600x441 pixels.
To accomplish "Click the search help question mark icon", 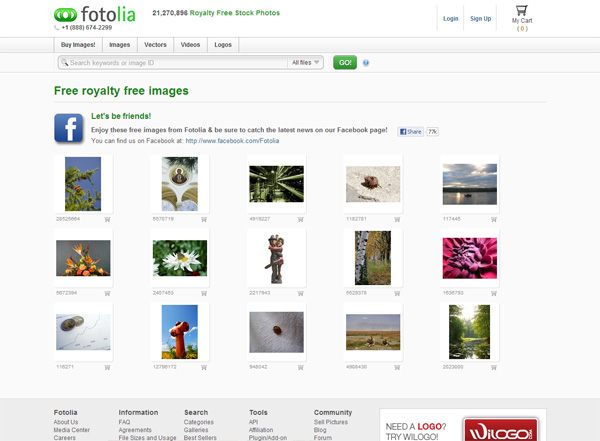I will click(x=366, y=63).
